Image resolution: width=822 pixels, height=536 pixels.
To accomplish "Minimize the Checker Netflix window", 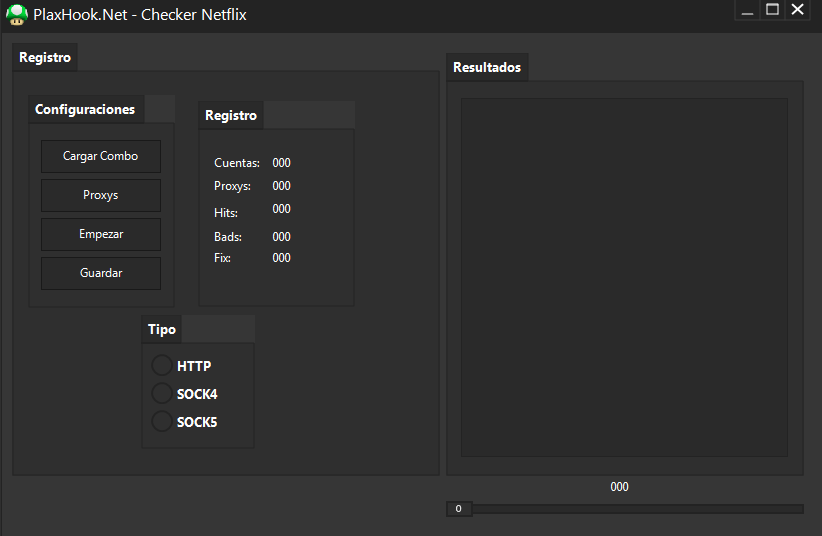I will click(x=747, y=10).
